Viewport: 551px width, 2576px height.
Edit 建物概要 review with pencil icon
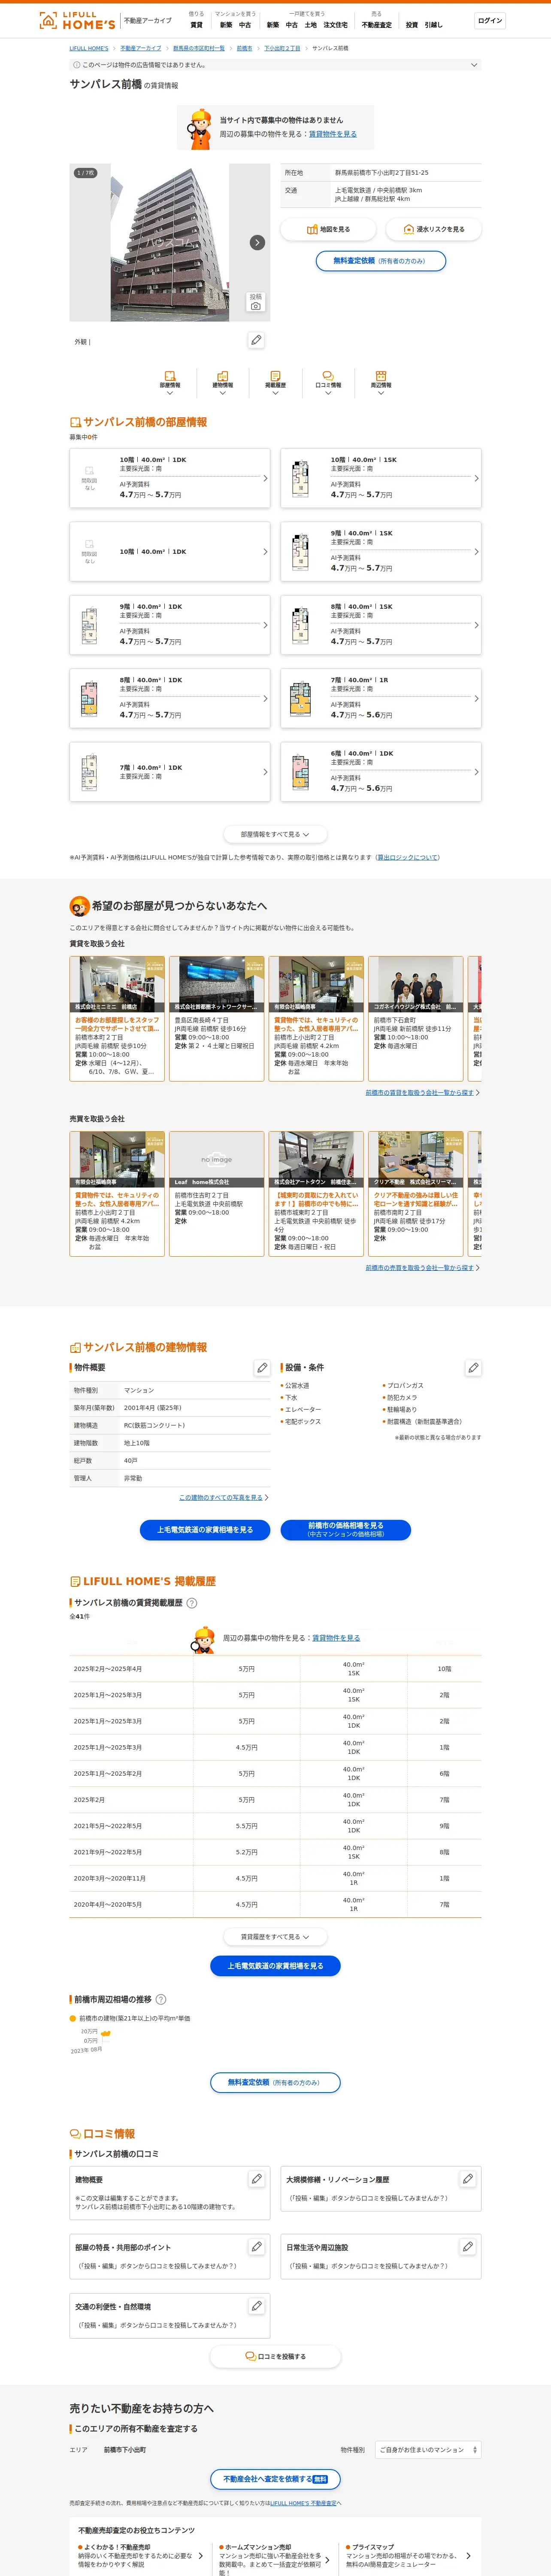pyautogui.click(x=256, y=2179)
